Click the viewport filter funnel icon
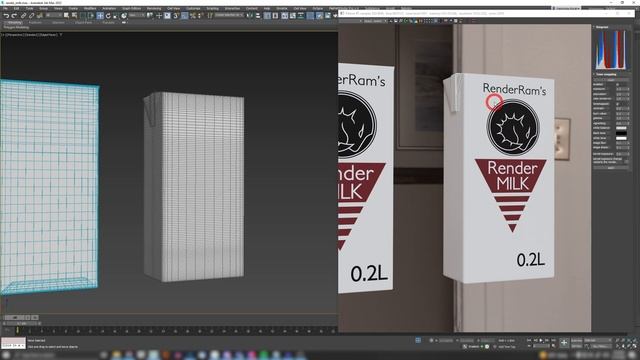Screen dimensions: 640x360 [61, 35]
